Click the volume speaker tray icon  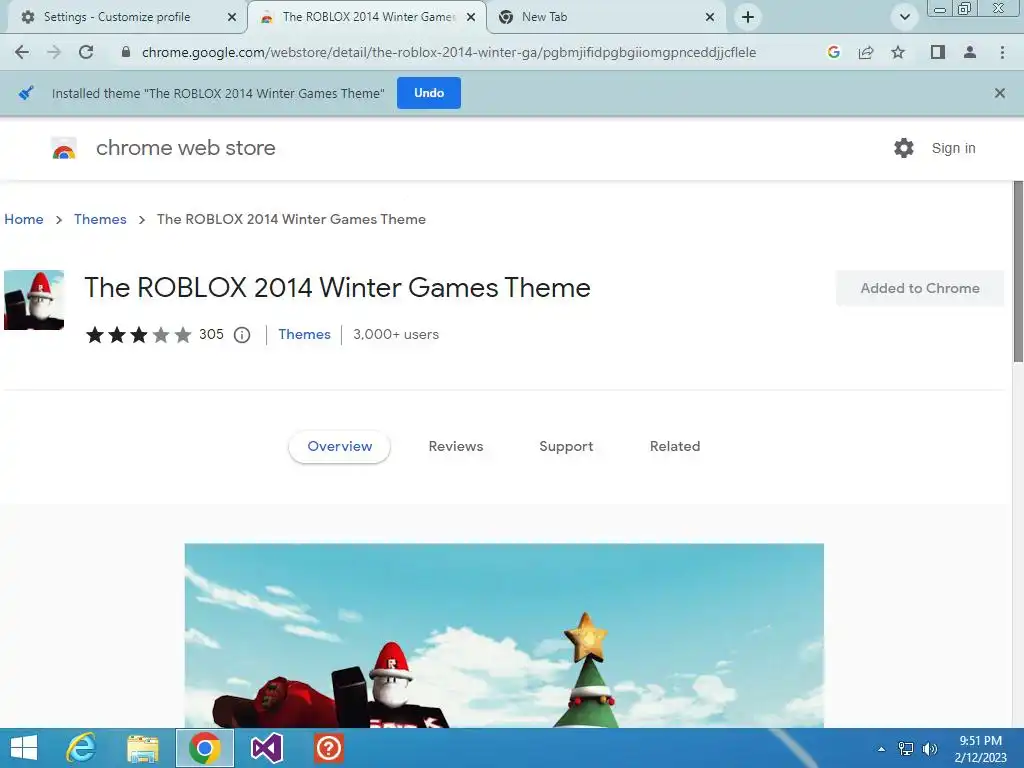929,749
